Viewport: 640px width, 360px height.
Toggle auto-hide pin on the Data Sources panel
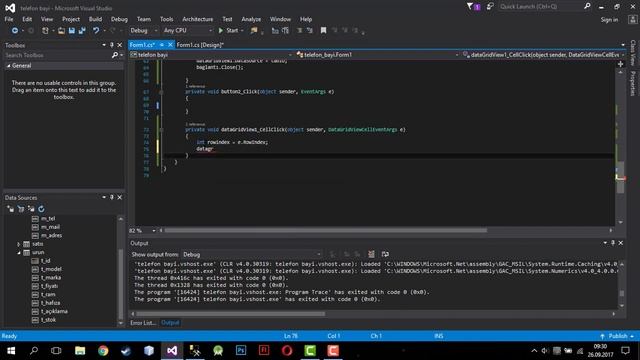[112, 198]
